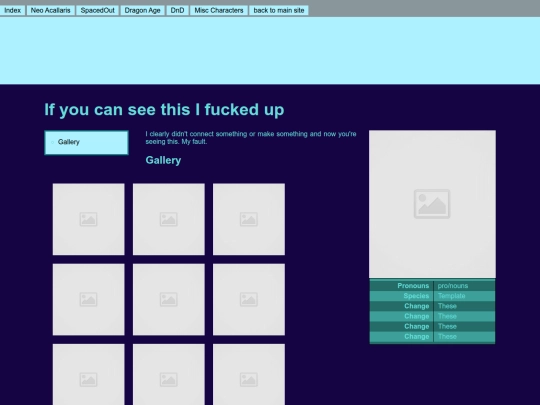Image resolution: width=540 pixels, height=405 pixels.
Task: Open the Index navigation button
Action: point(12,10)
